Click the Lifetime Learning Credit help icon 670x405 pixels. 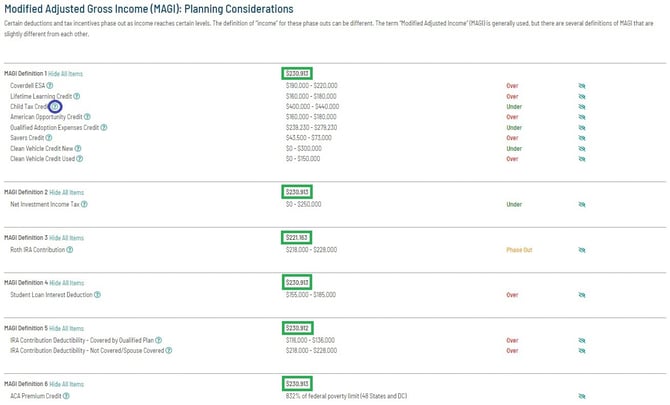77,96
